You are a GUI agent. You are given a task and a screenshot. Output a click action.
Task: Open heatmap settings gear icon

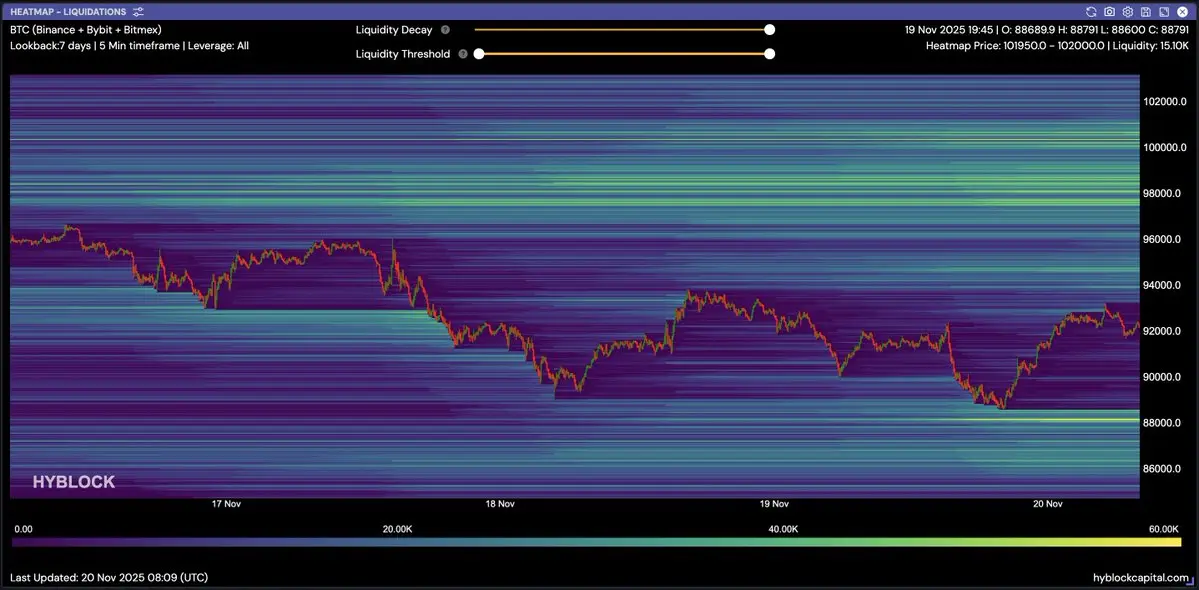click(1128, 12)
